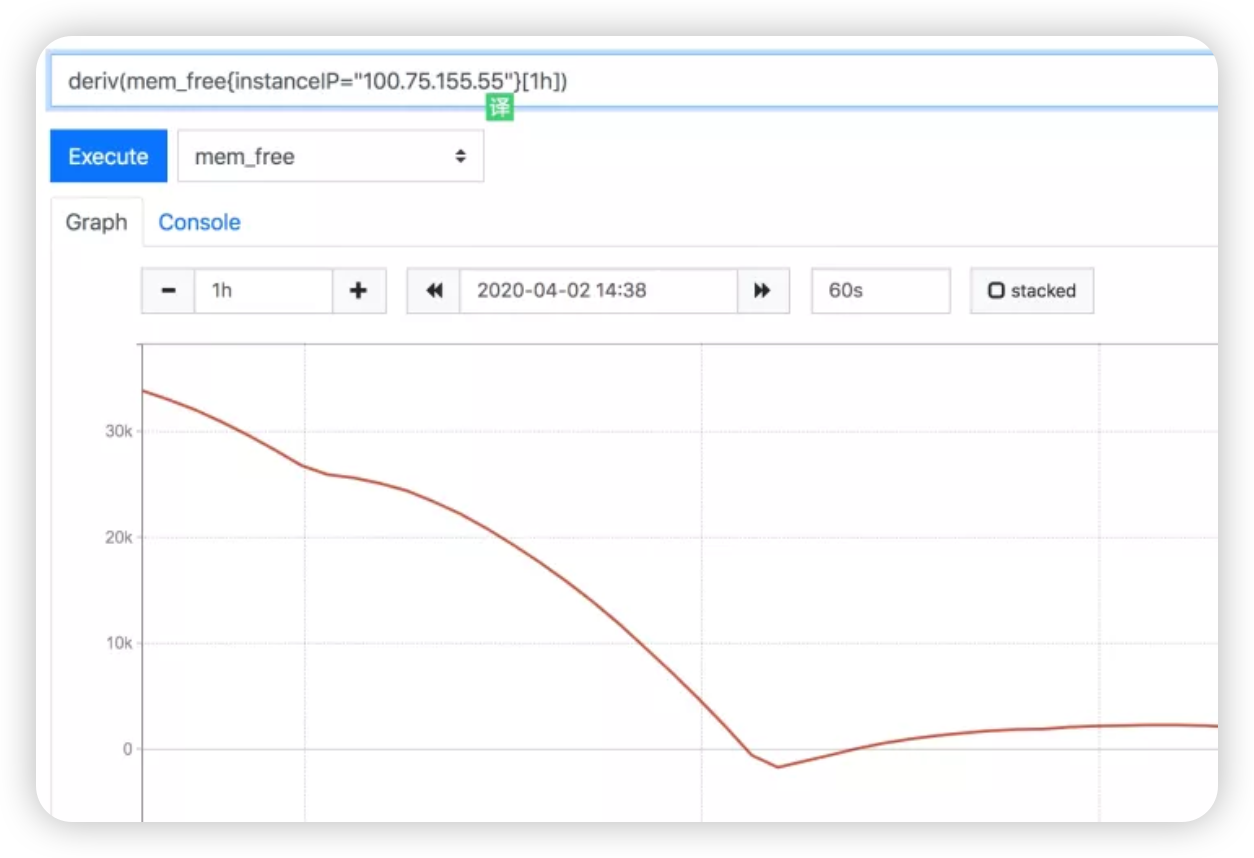Click the green translate icon under query

click(x=499, y=108)
